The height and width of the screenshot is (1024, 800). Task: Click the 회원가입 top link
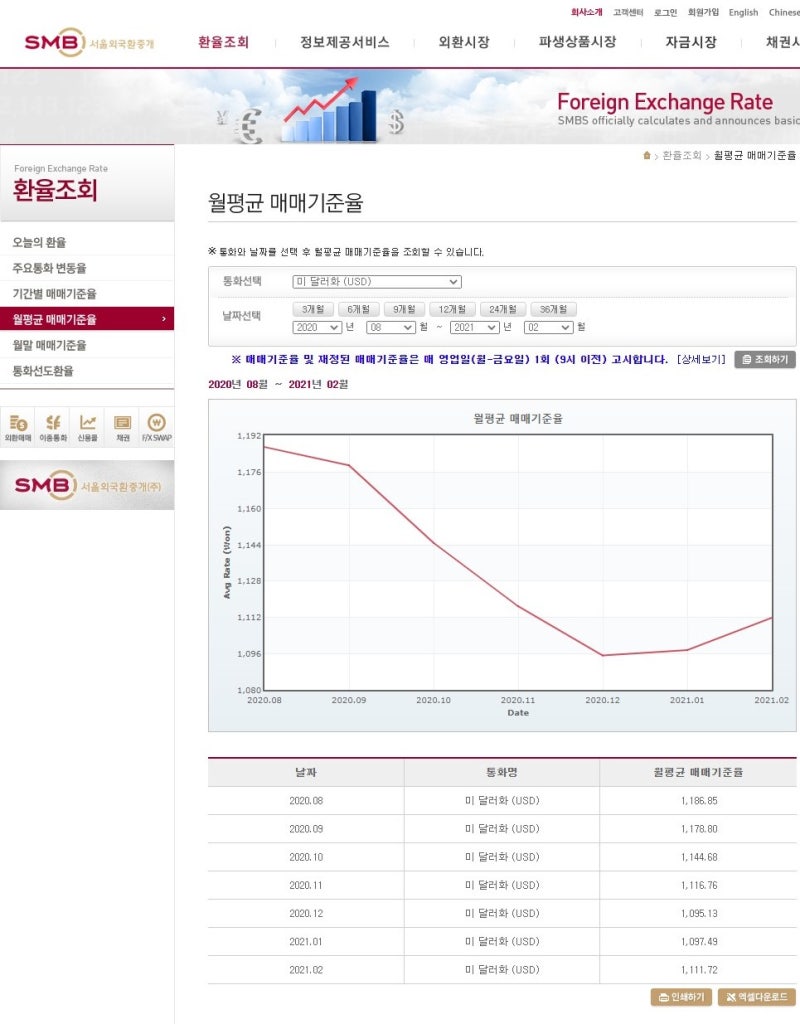[x=703, y=12]
